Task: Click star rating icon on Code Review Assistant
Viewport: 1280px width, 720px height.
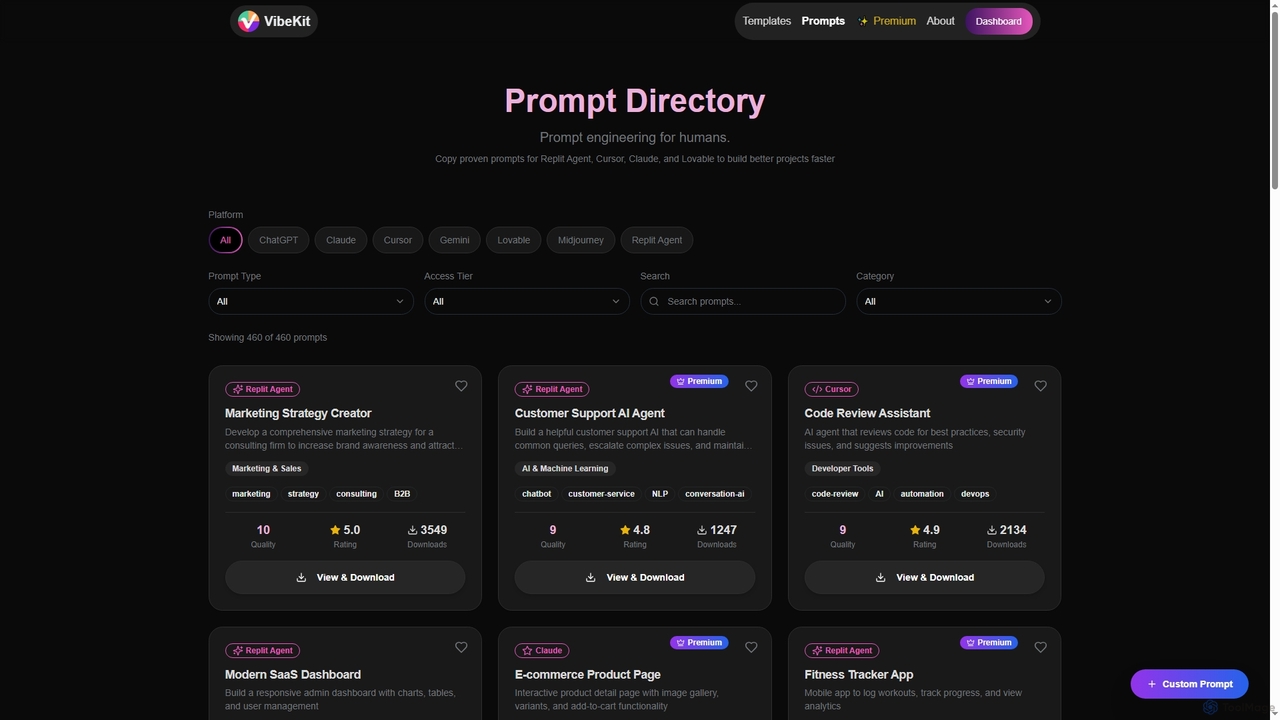Action: click(x=915, y=530)
